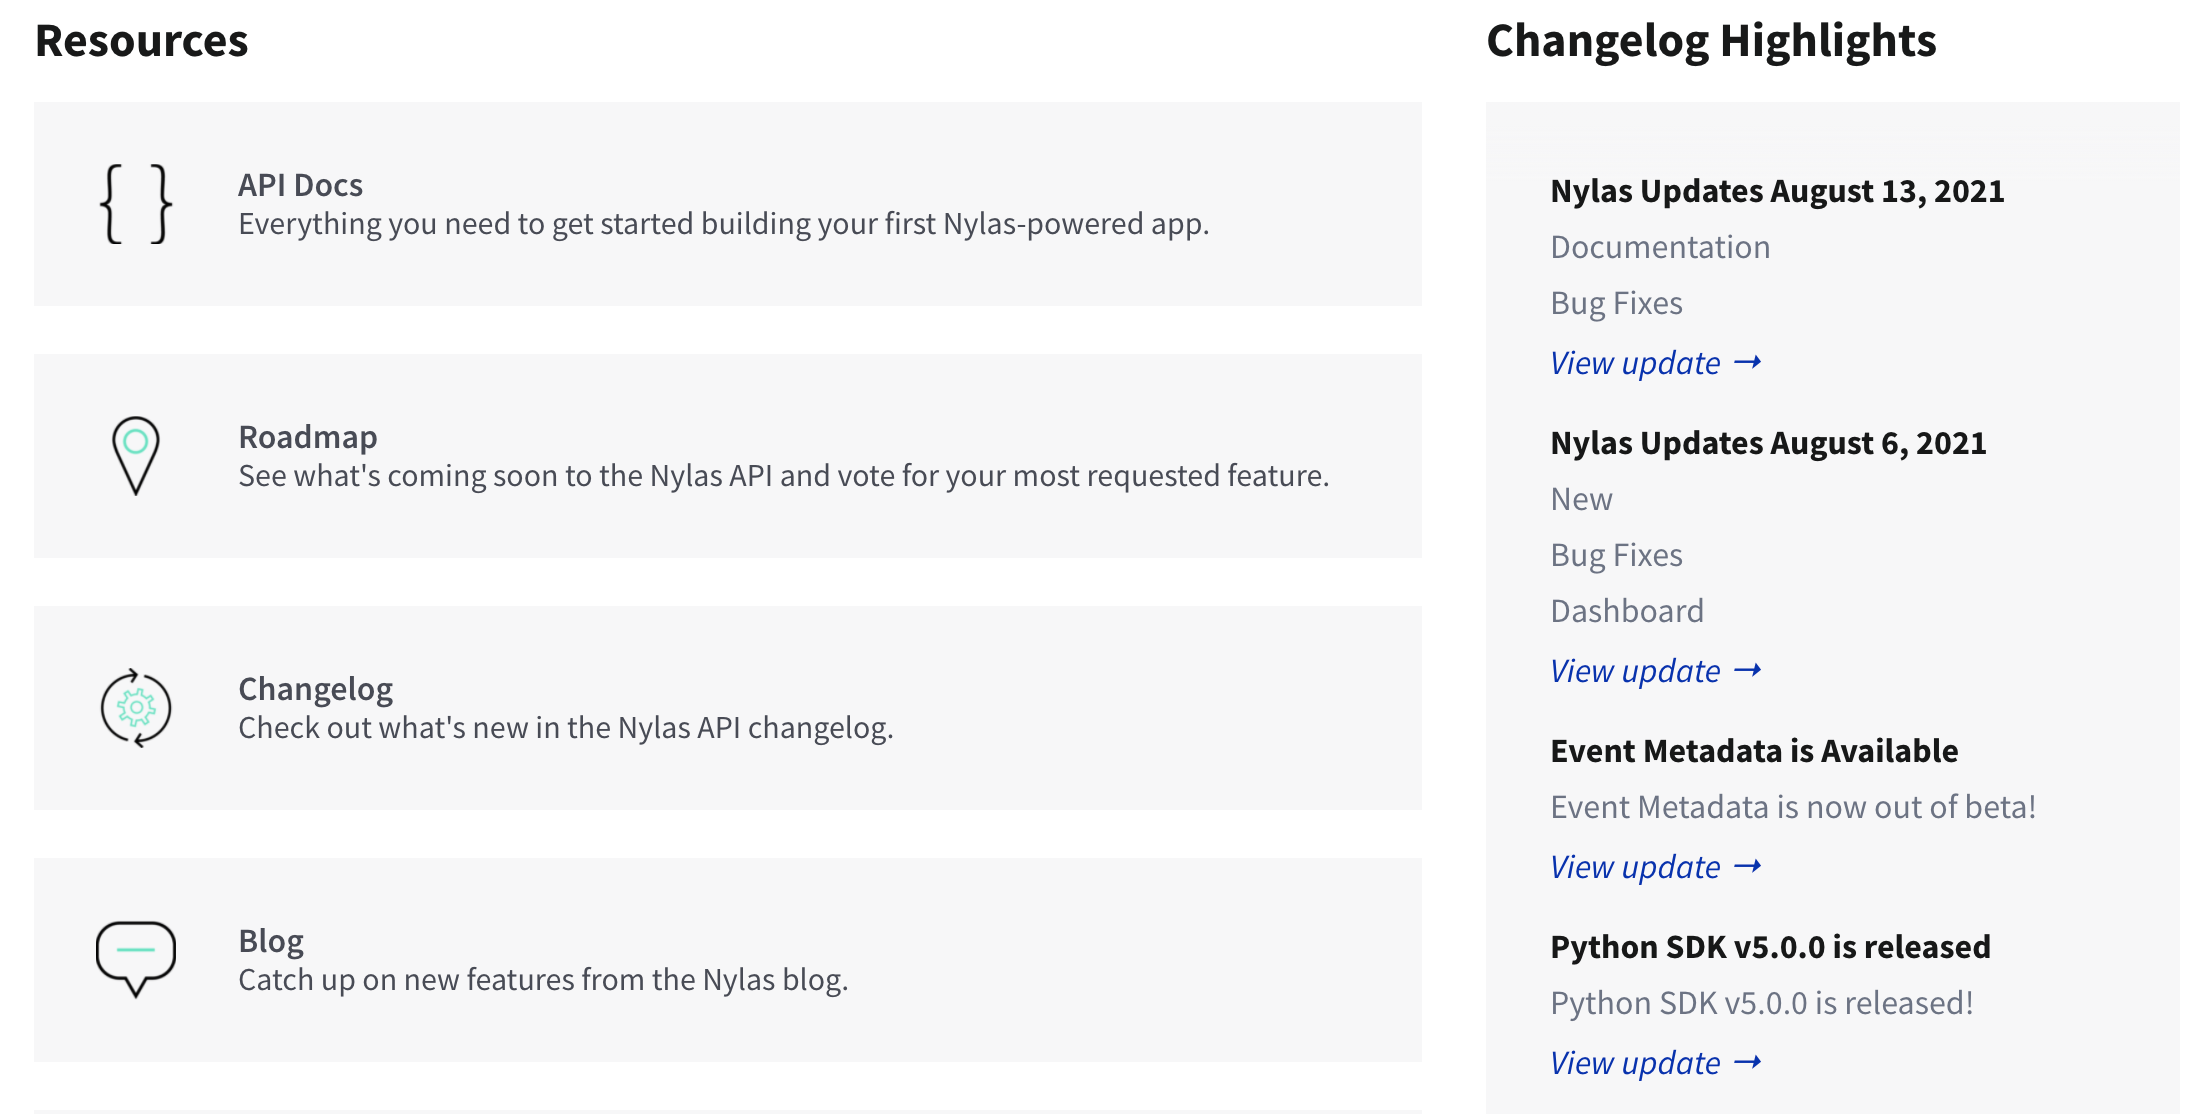Image resolution: width=2204 pixels, height=1114 pixels.
Task: Select the Roadmap location pin icon
Action: coord(135,457)
